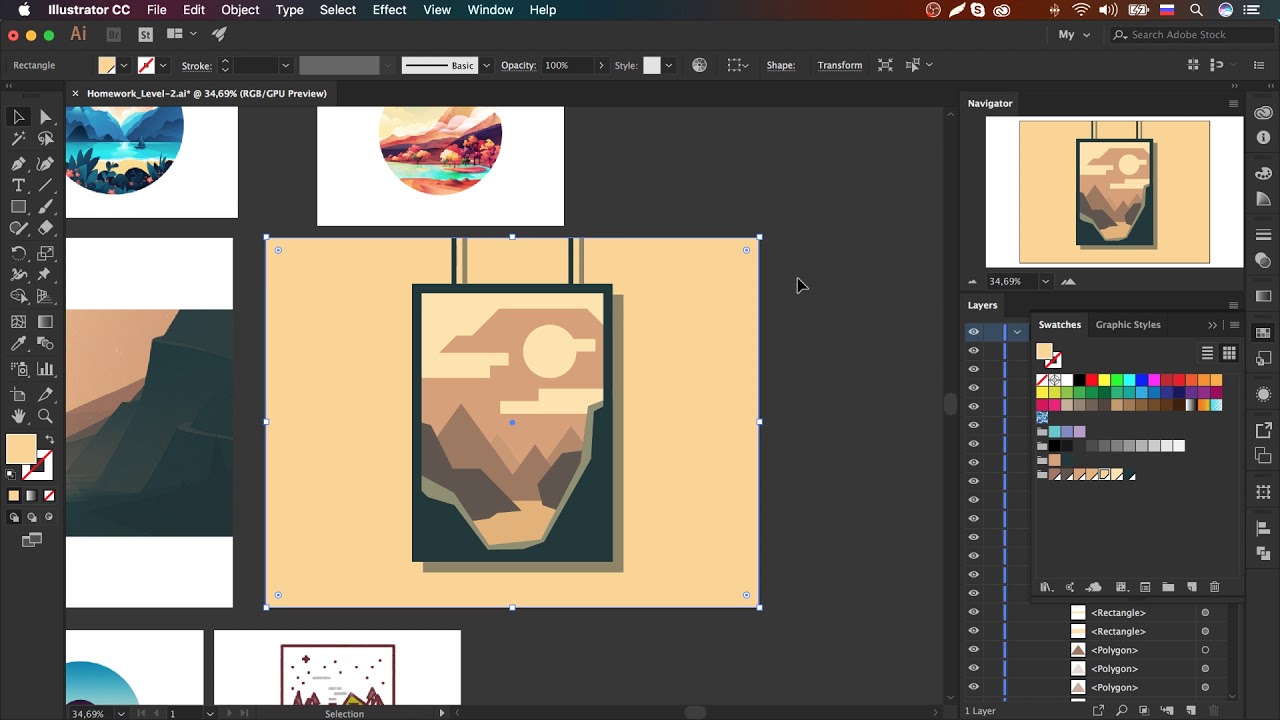The width and height of the screenshot is (1280, 720).
Task: Enable Draw Behind mode
Action: point(31,517)
